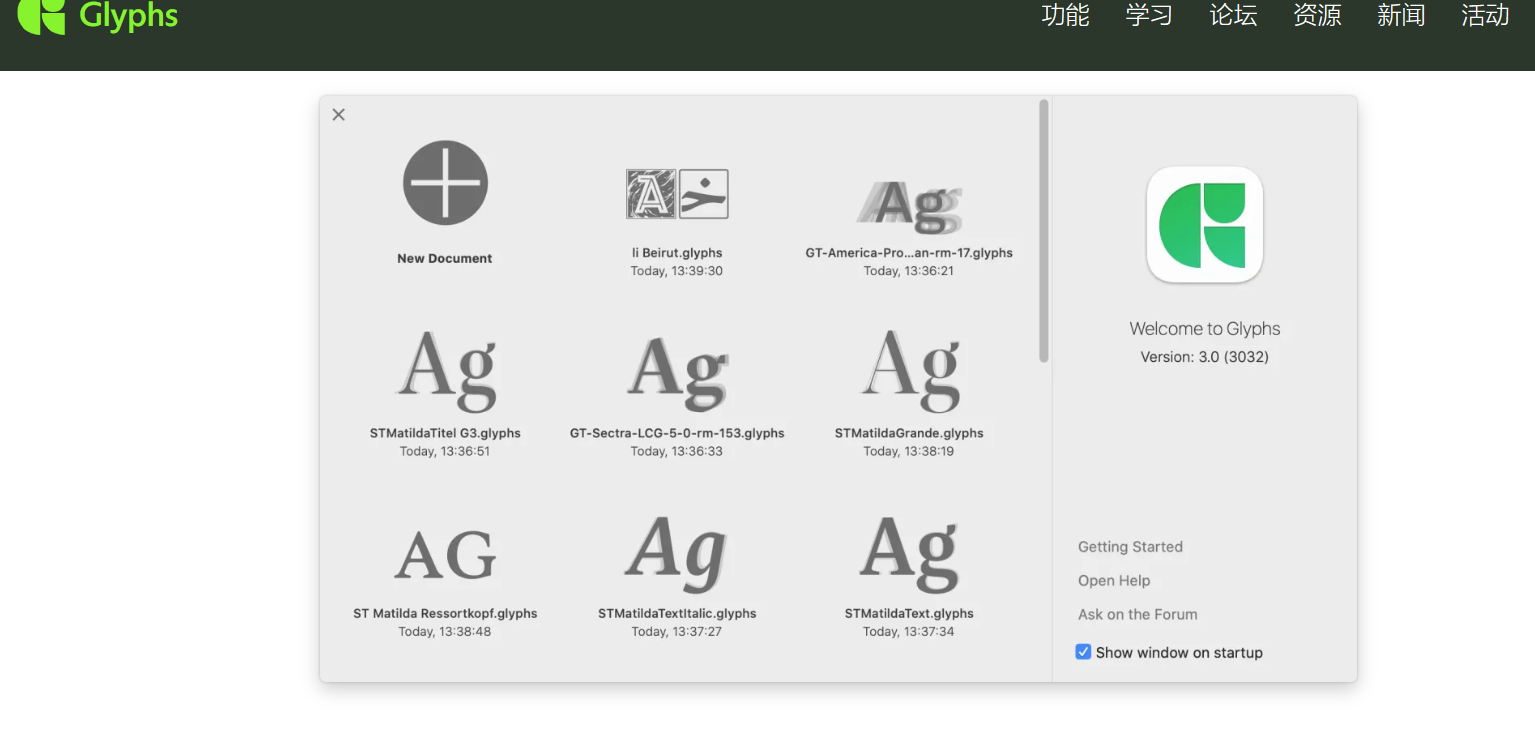Open STMatildaGrande.glyphs document icon

tap(910, 371)
